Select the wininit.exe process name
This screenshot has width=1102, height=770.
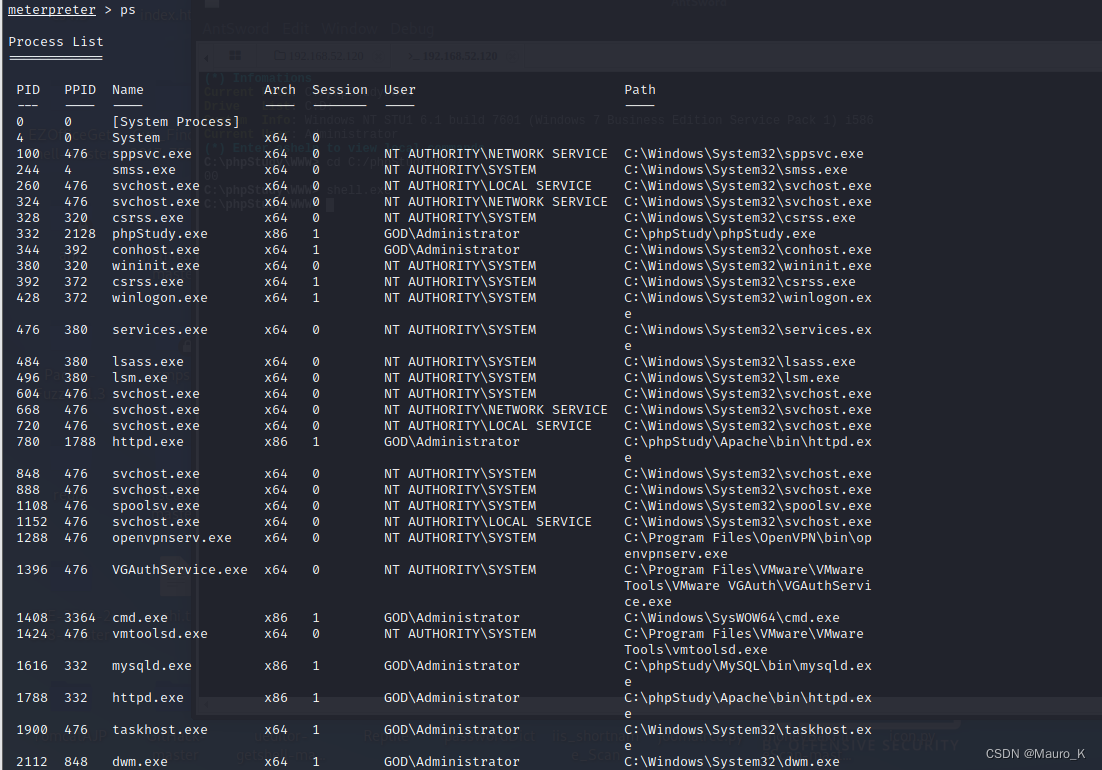click(x=156, y=266)
